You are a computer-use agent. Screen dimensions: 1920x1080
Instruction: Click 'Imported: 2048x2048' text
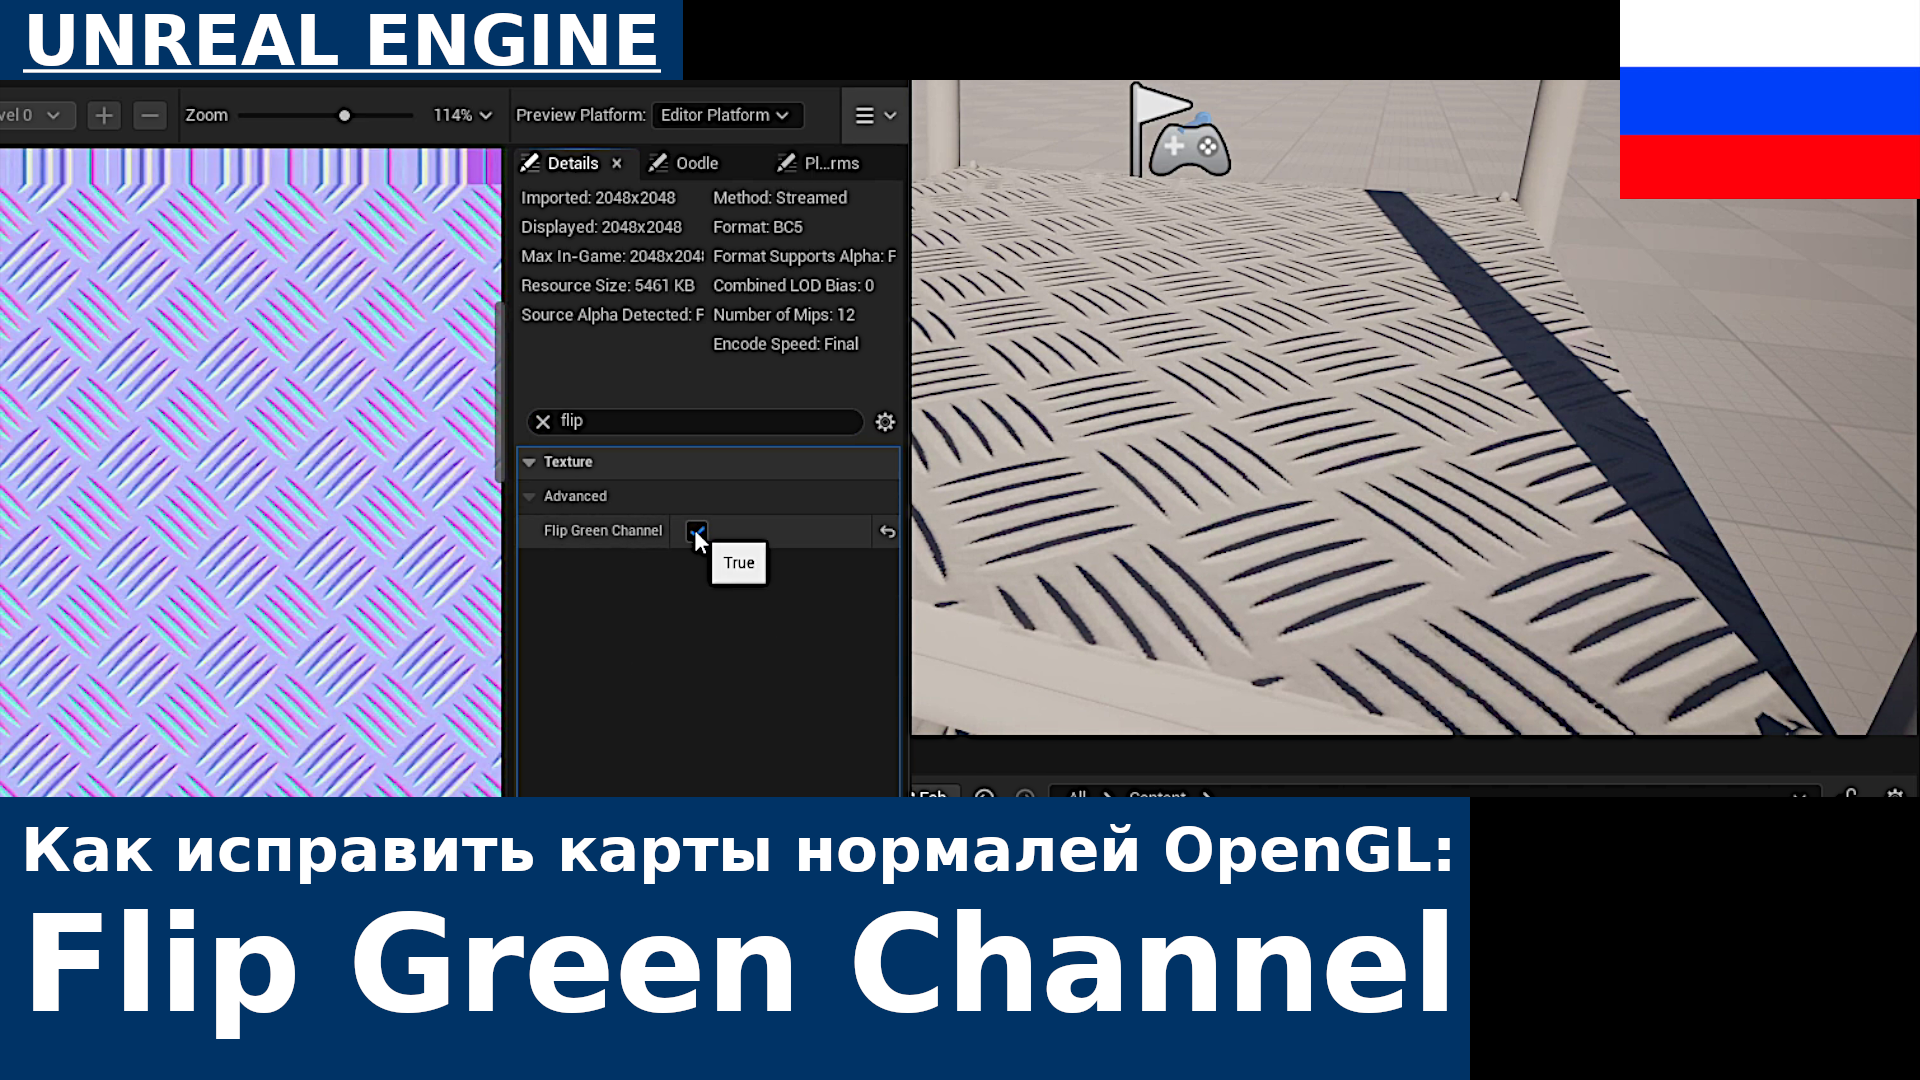(598, 198)
